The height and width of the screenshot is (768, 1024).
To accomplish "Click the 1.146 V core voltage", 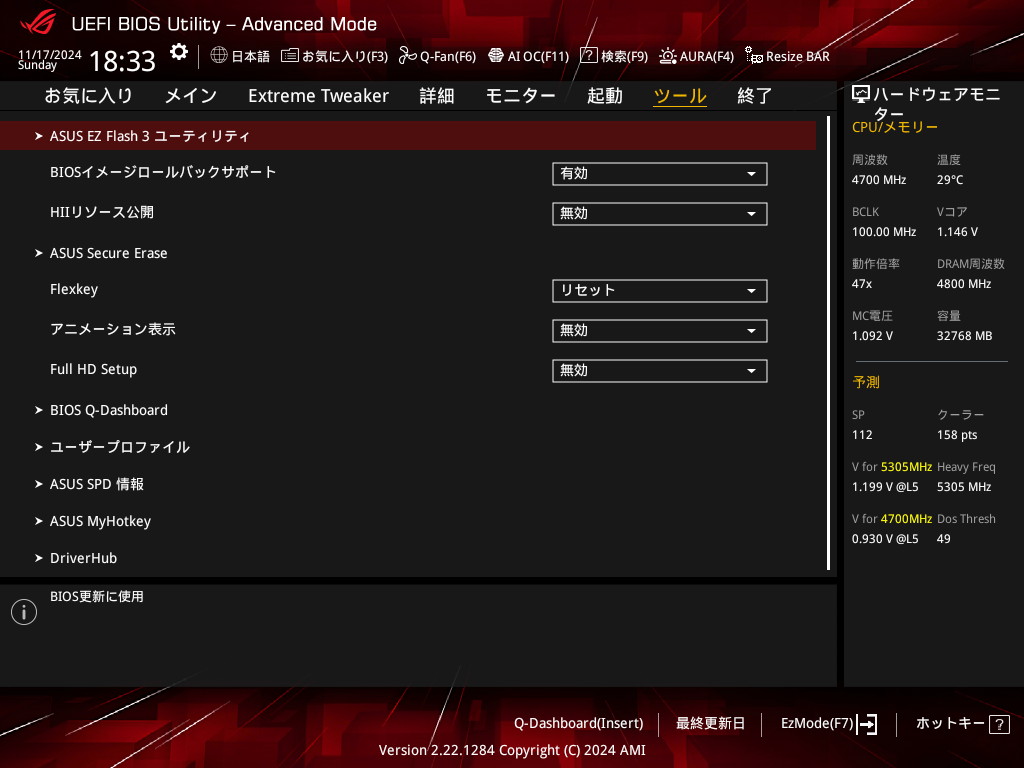I will pos(957,232).
